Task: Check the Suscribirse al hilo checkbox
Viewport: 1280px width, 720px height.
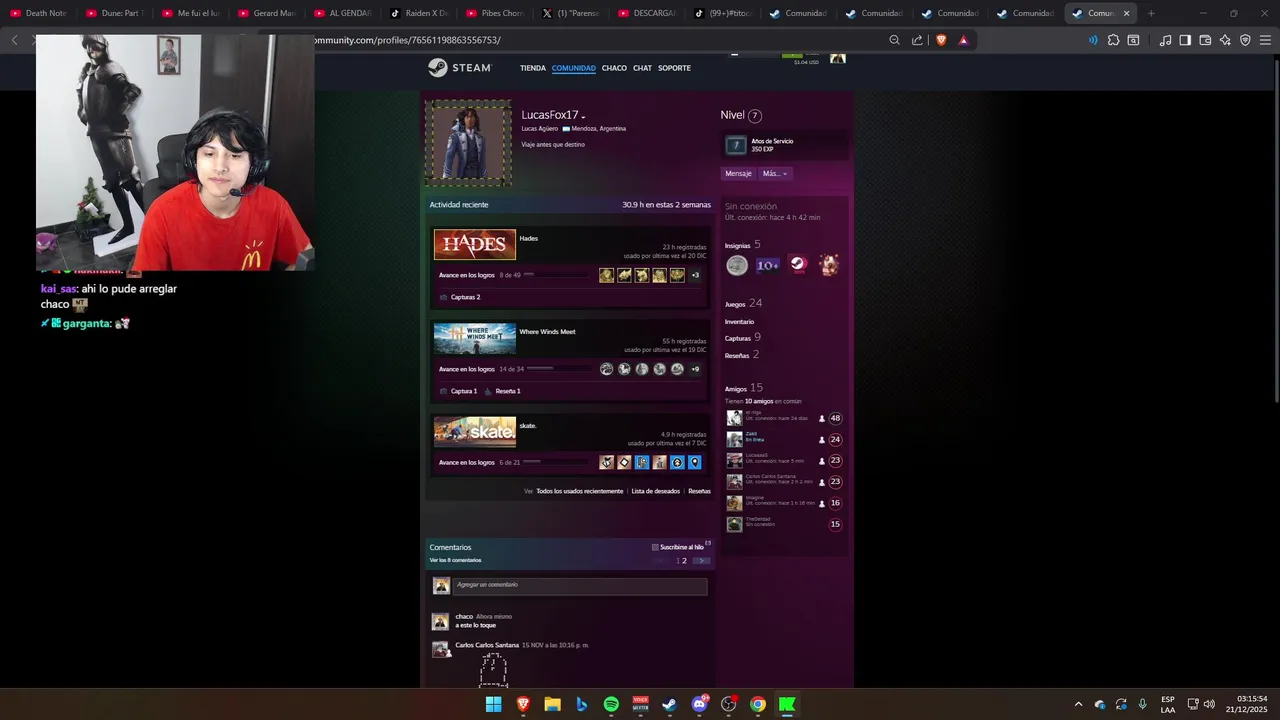Action: pyautogui.click(x=655, y=547)
